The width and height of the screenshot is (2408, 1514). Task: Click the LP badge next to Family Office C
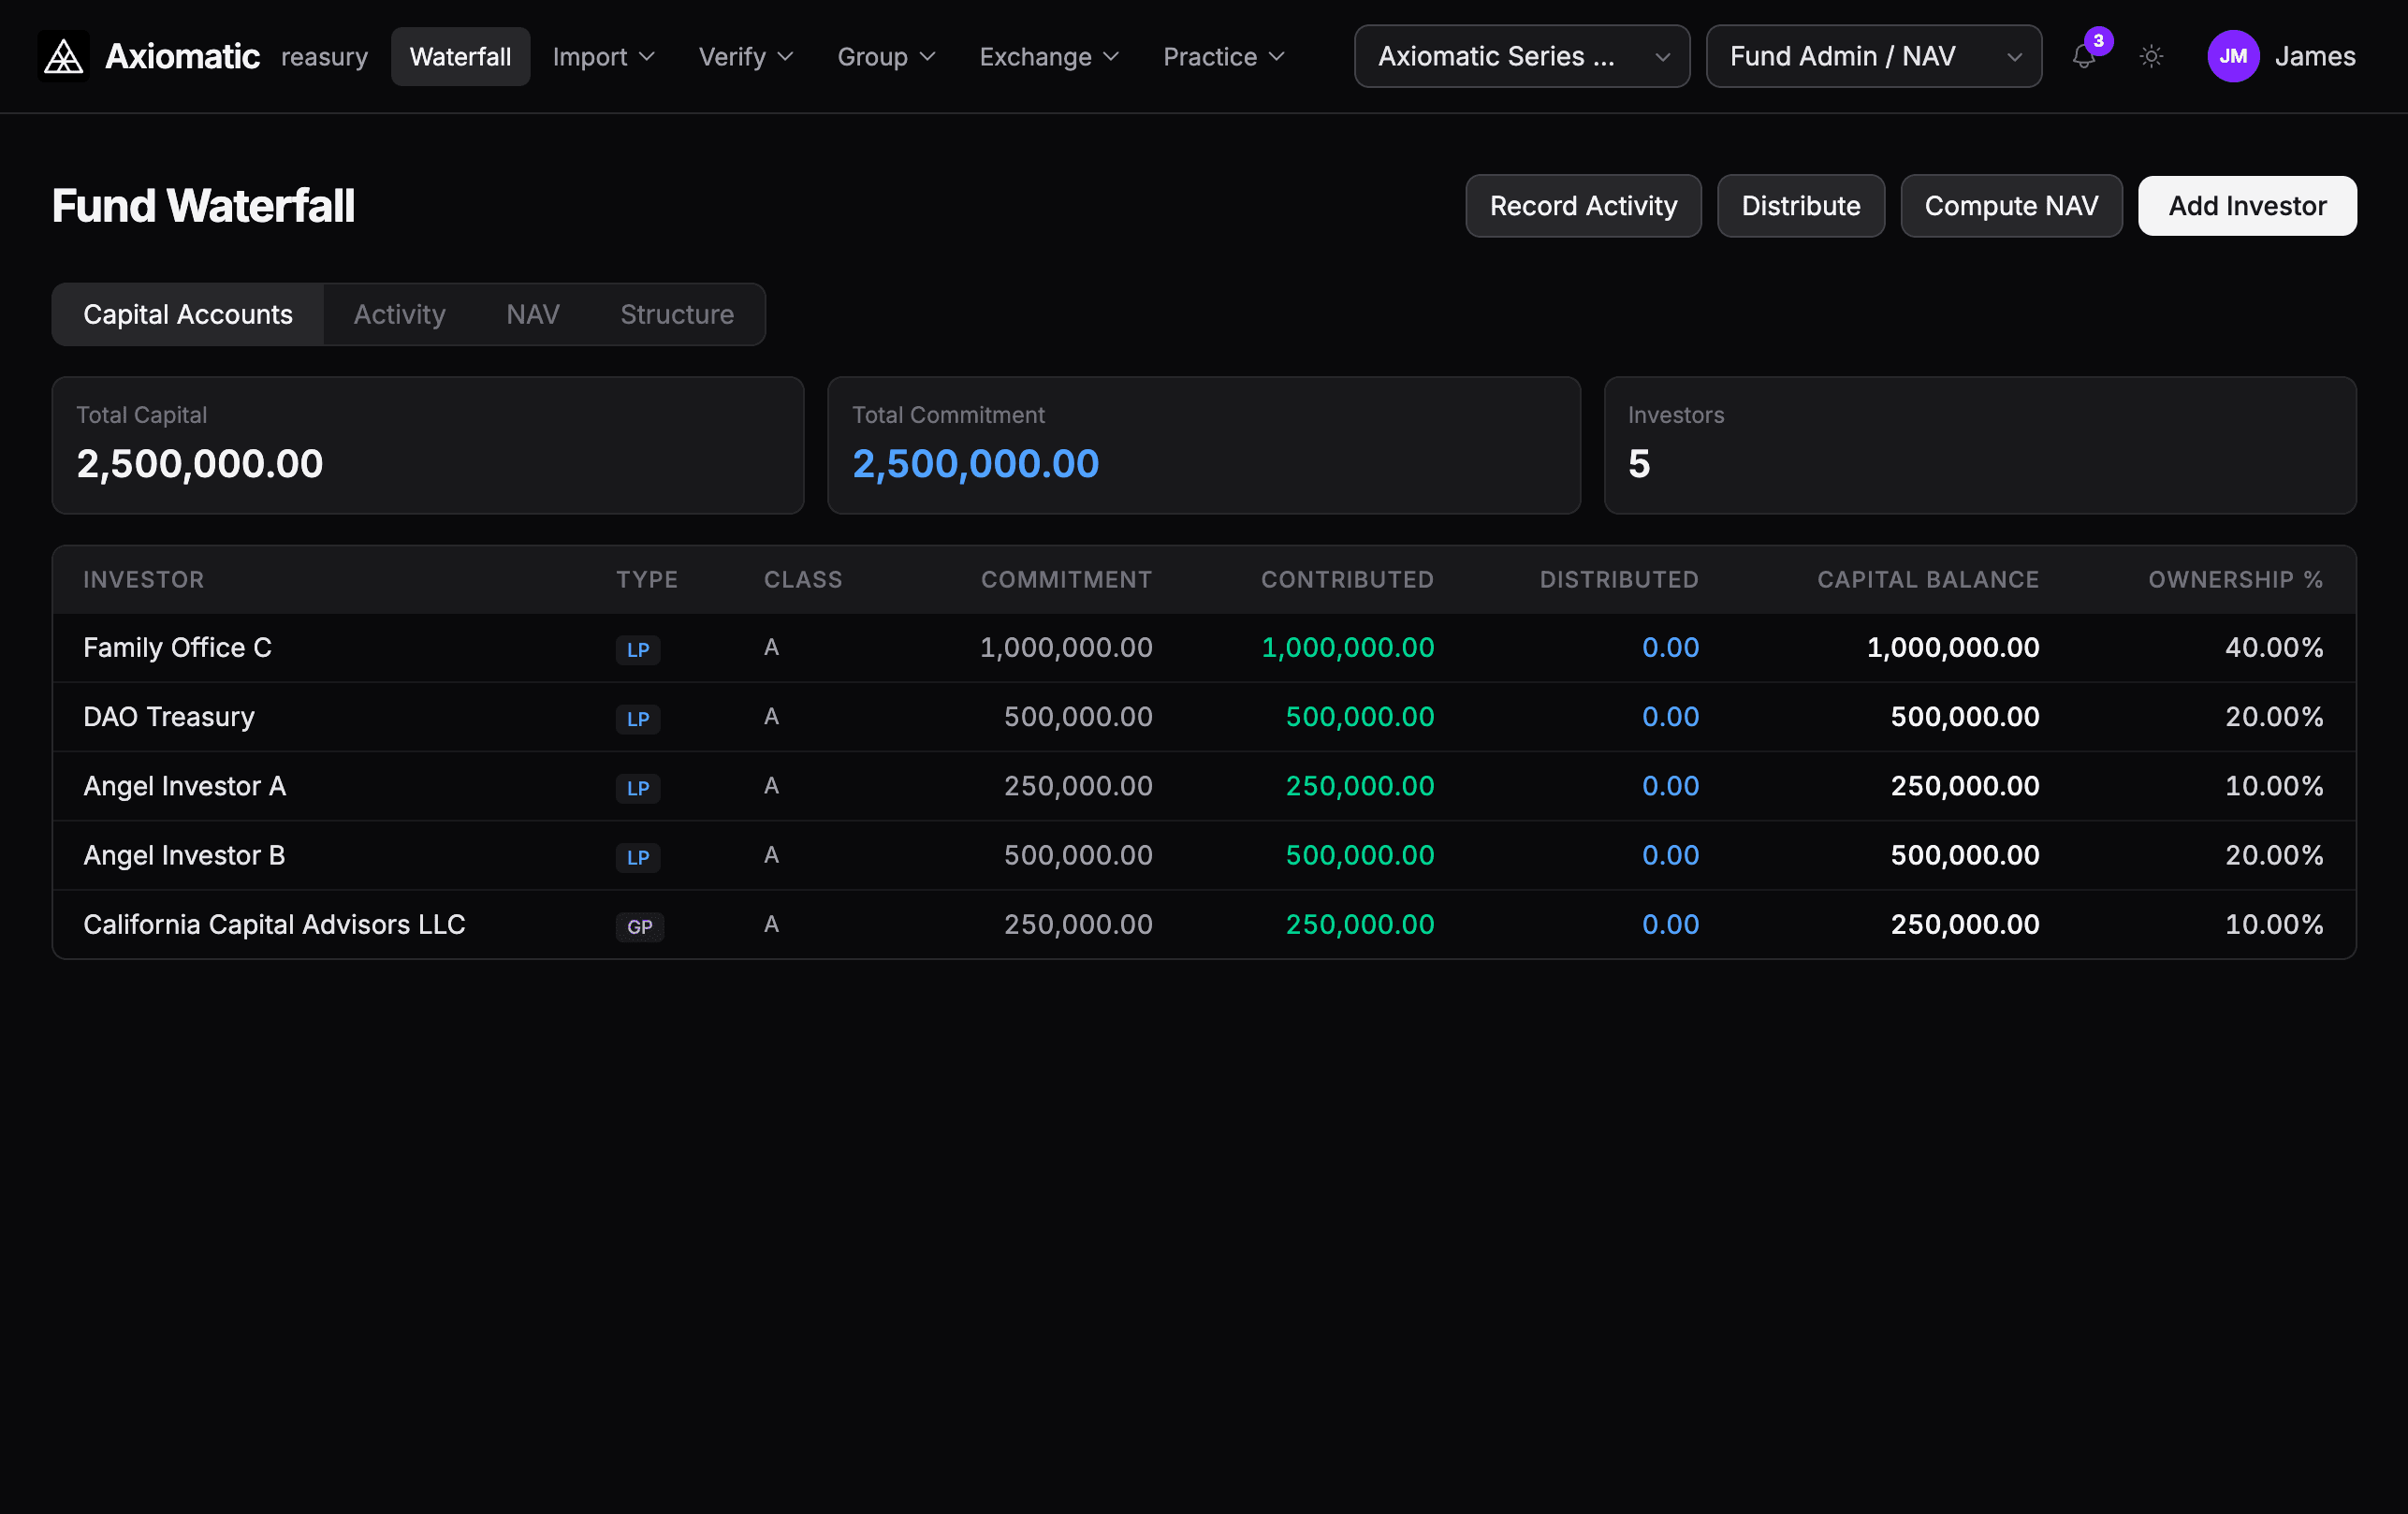(638, 650)
